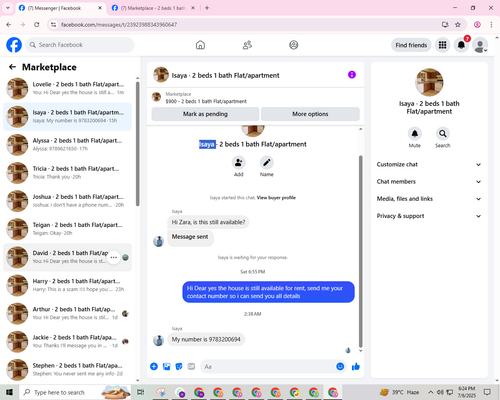Show hidden system tray icons

click(431, 392)
